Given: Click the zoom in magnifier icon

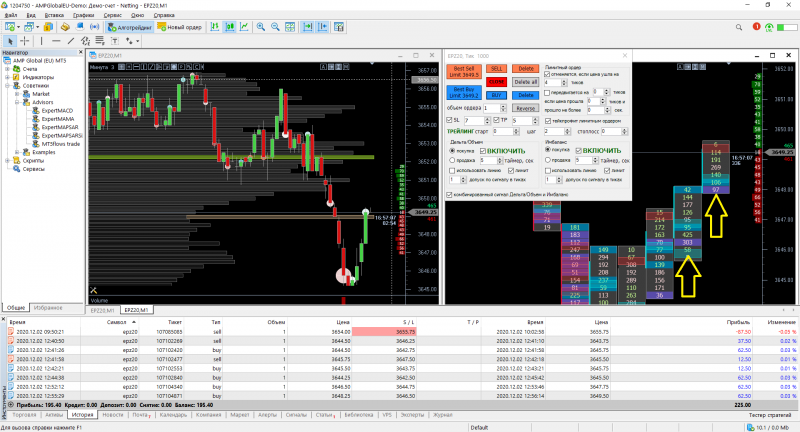Looking at the screenshot, I should (261, 27).
